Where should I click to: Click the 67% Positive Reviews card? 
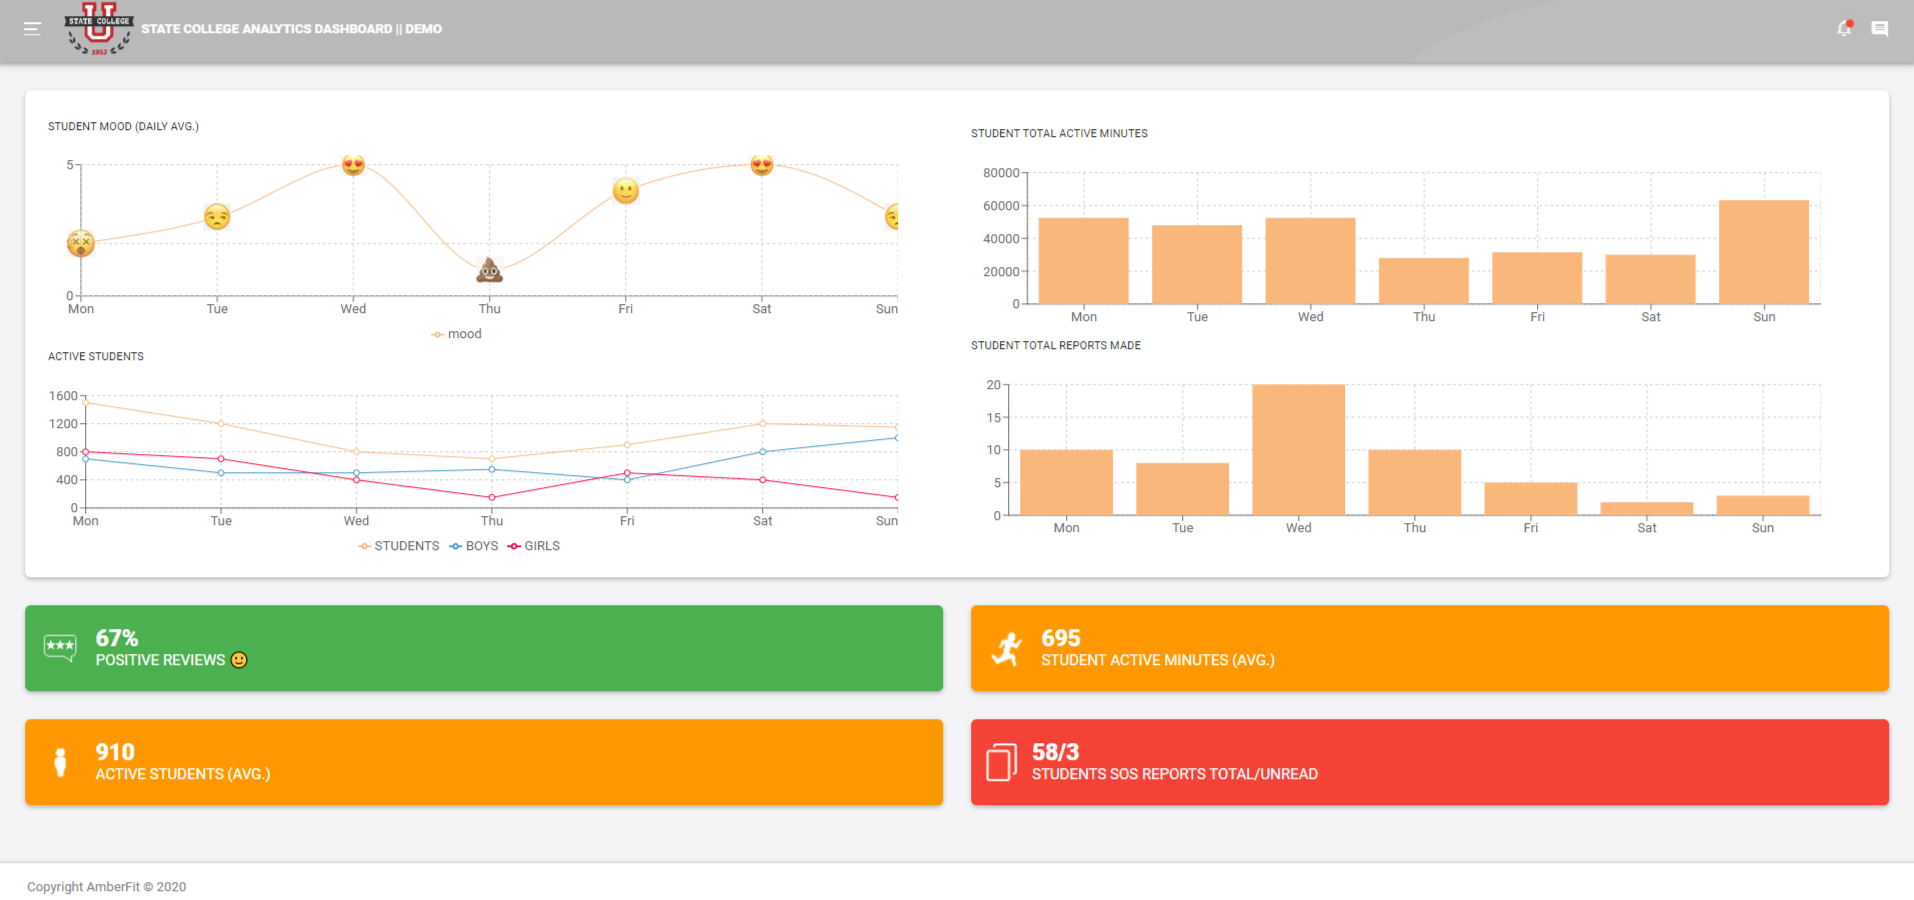point(484,648)
